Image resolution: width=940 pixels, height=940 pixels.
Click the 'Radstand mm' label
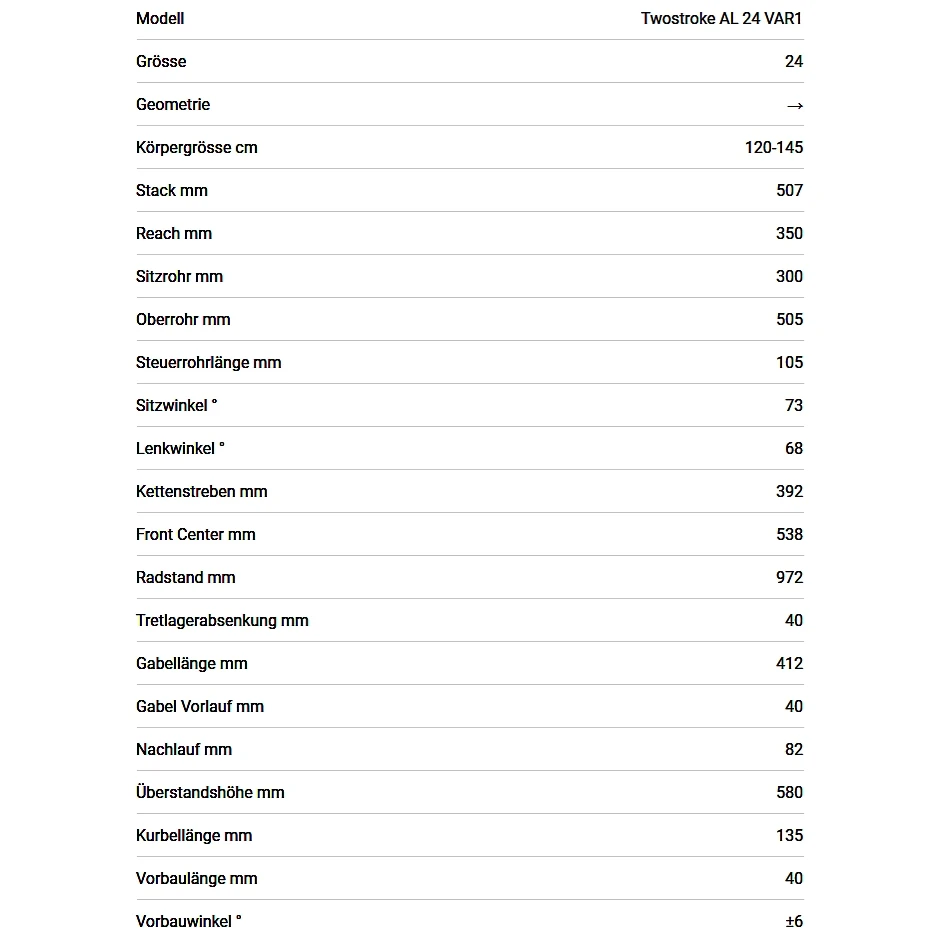click(185, 577)
